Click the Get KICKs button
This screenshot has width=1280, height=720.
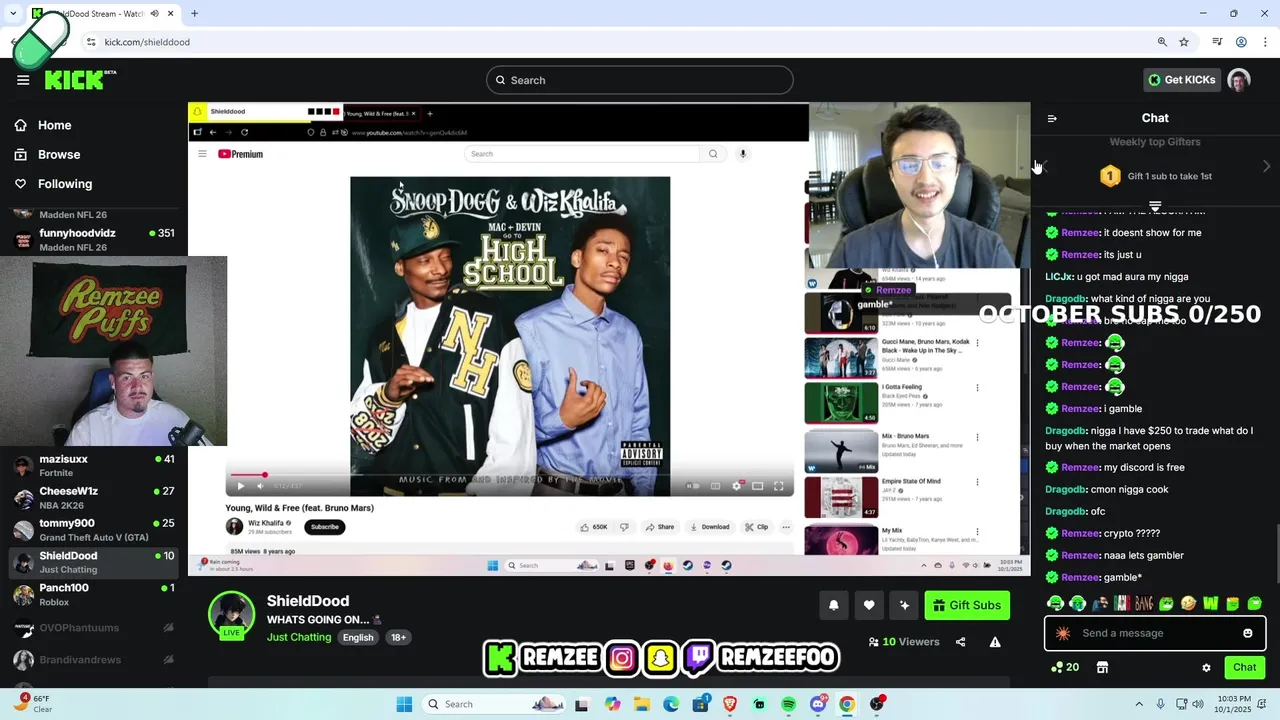coord(1181,80)
